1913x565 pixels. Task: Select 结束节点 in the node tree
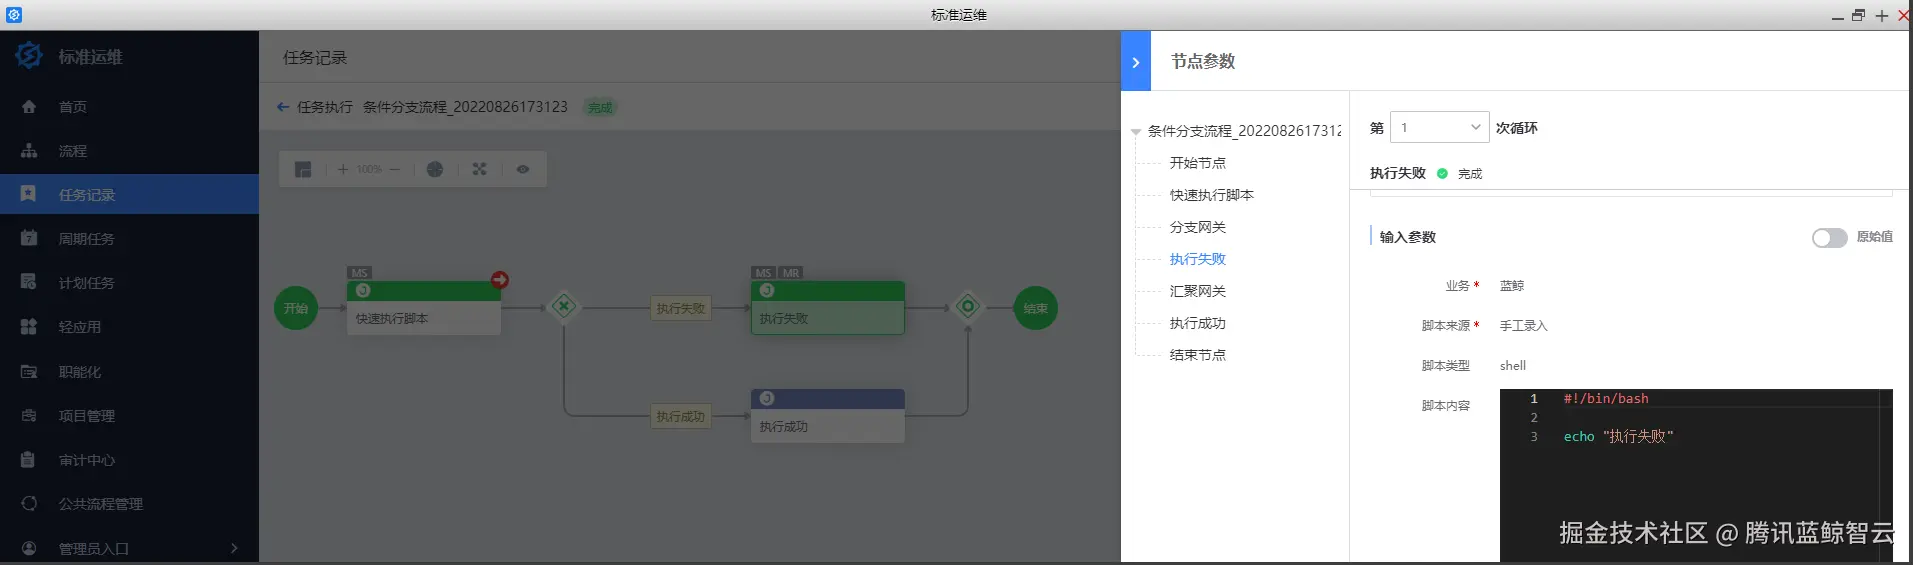[x=1198, y=355]
